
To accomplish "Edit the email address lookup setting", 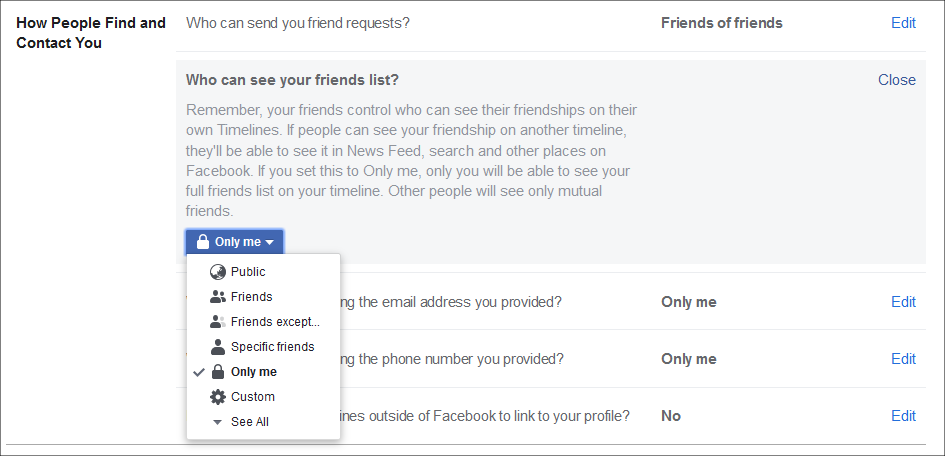I will [903, 302].
